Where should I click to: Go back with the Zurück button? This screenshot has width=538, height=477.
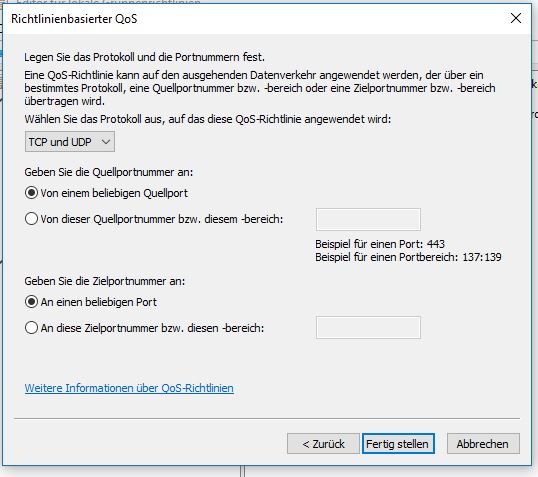pyautogui.click(x=323, y=444)
